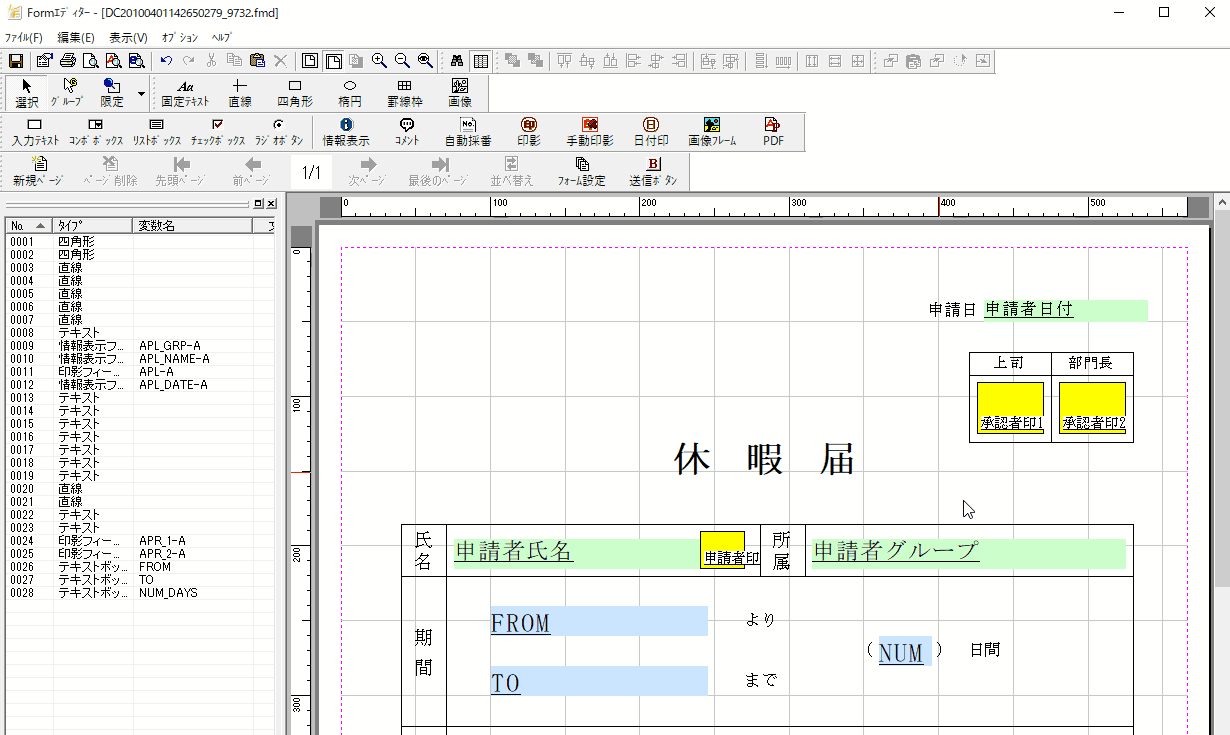Select the 四角形 rectangle tool
Viewport: 1230px width, 735px height.
tap(295, 93)
